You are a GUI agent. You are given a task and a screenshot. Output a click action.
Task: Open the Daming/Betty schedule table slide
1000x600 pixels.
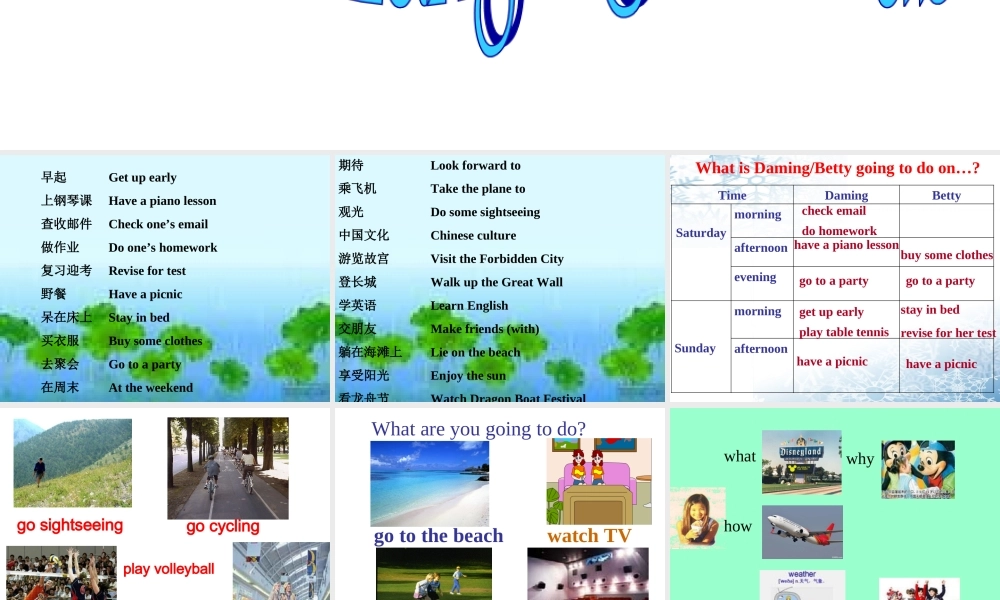coord(835,278)
